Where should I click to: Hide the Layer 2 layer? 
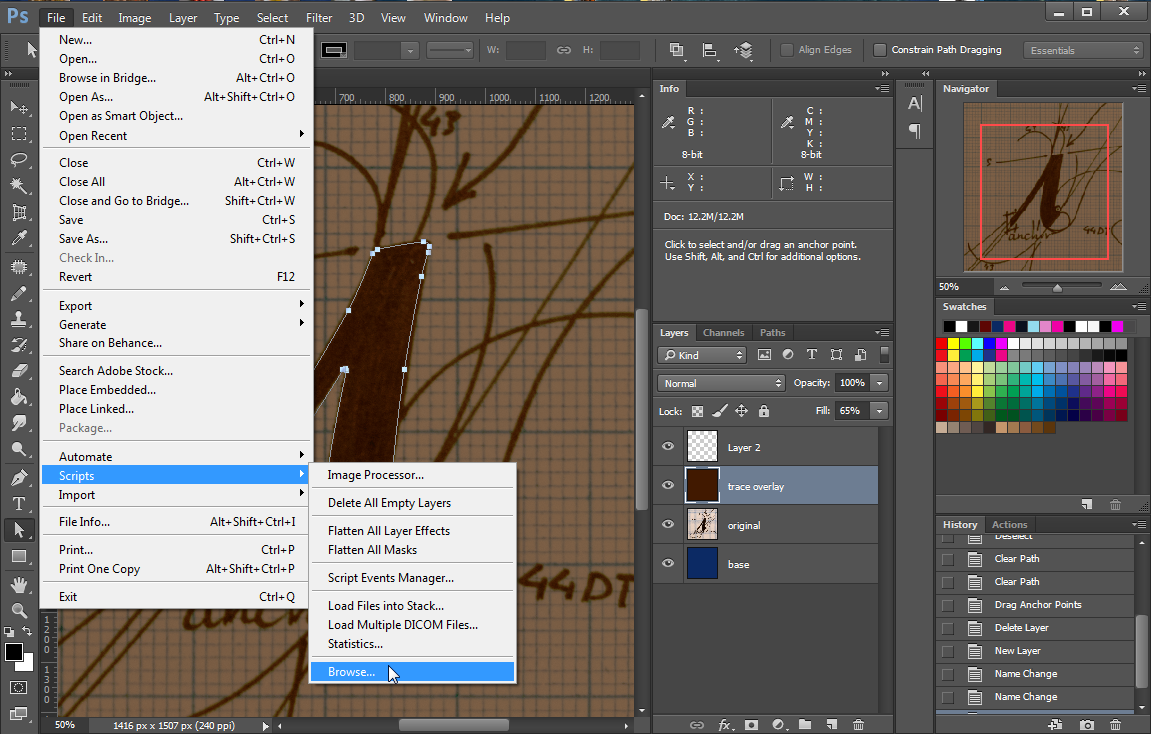pyautogui.click(x=668, y=446)
